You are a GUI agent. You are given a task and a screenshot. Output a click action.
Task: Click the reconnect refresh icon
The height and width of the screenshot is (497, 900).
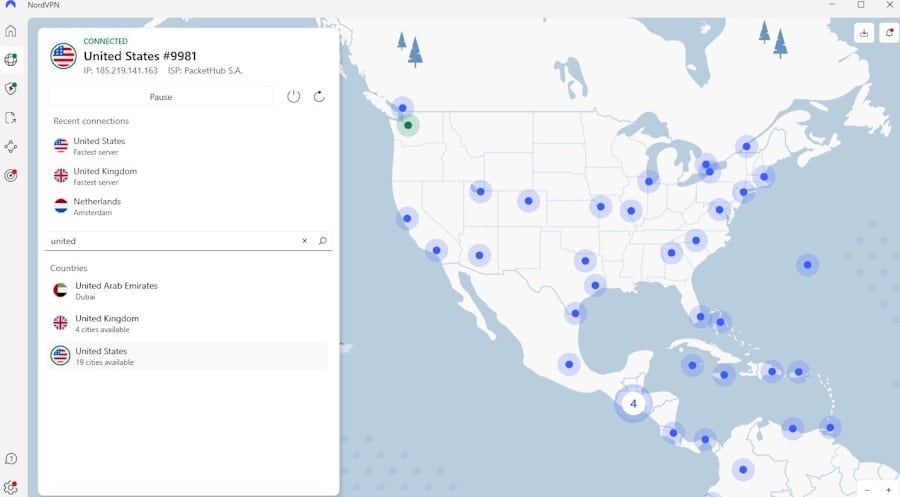coord(319,96)
